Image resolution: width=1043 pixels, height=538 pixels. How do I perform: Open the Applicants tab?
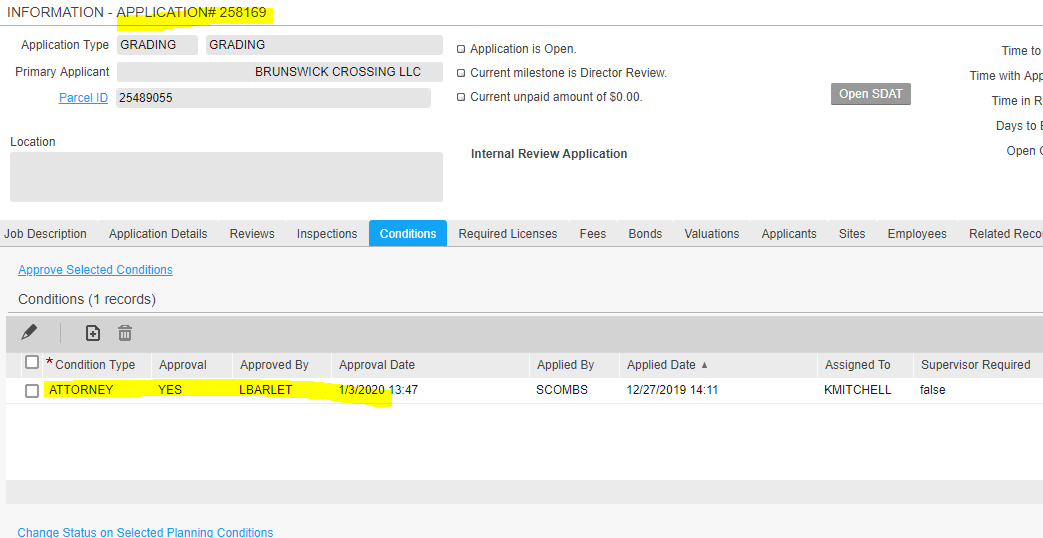[x=789, y=234]
